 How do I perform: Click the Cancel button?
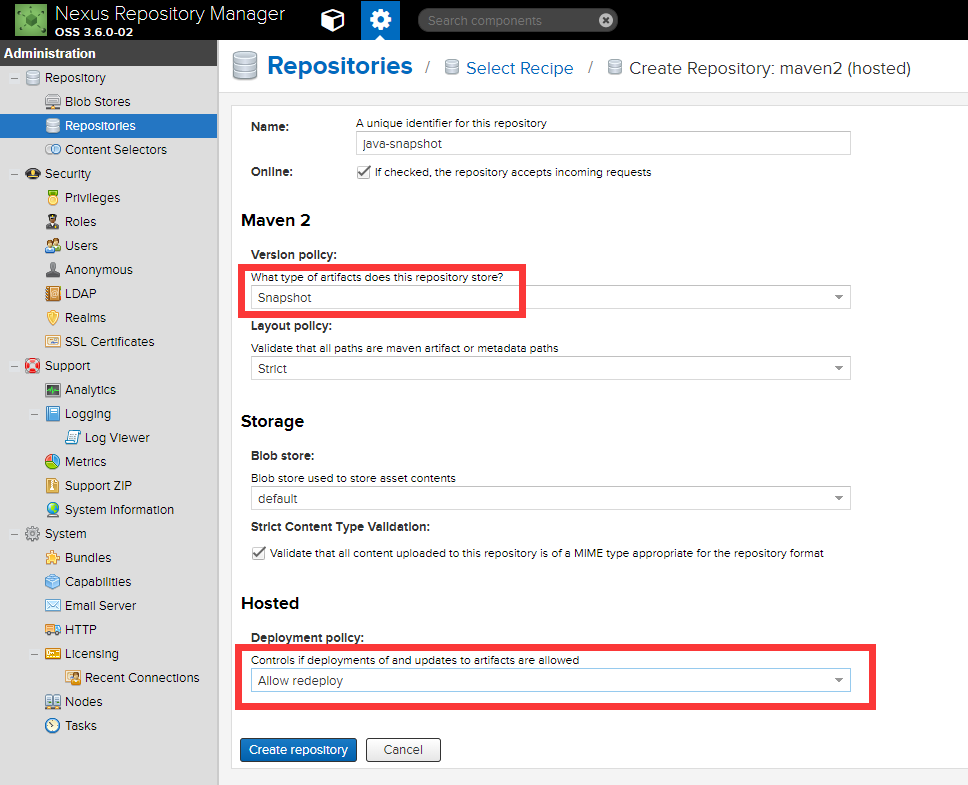click(403, 750)
